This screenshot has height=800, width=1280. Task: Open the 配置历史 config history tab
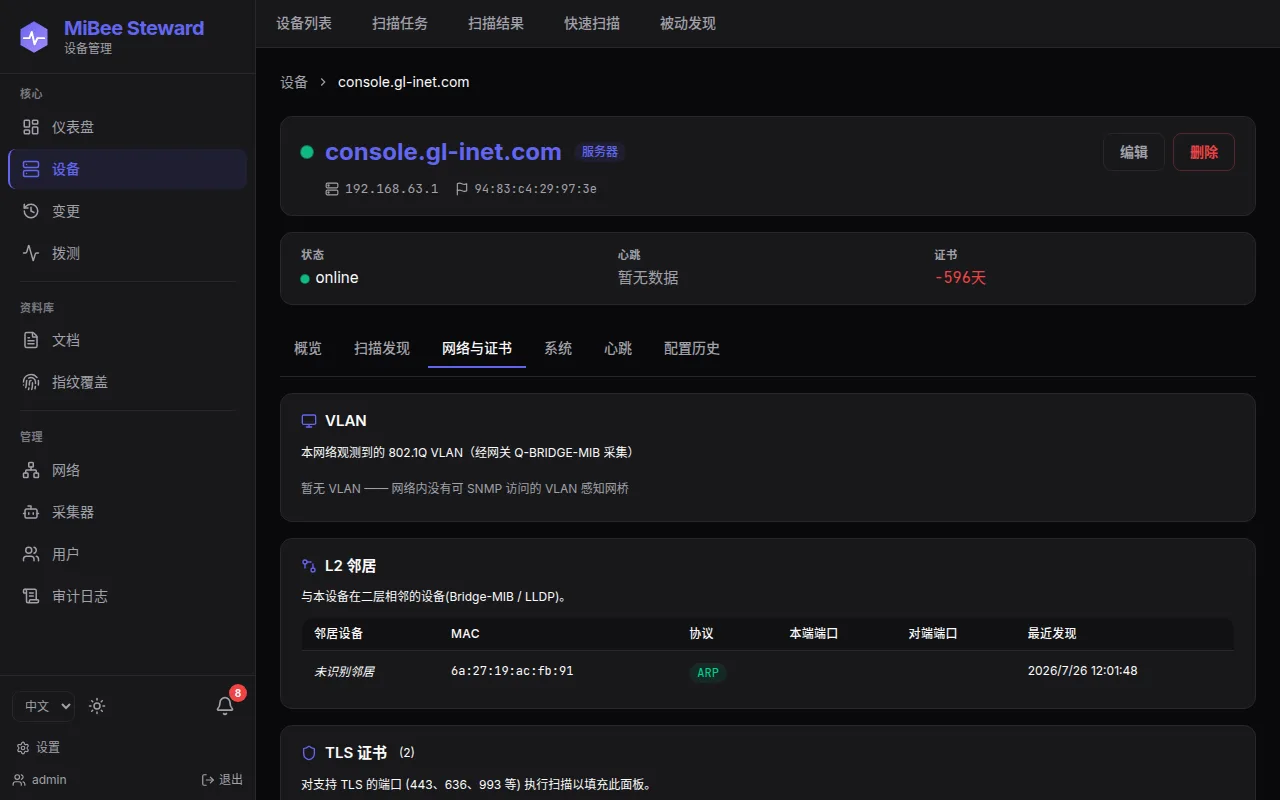692,348
